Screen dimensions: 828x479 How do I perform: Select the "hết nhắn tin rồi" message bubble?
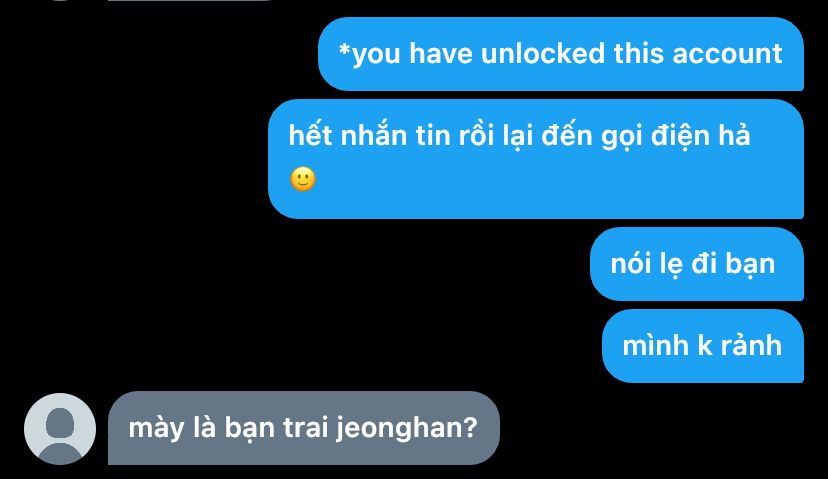tap(536, 159)
